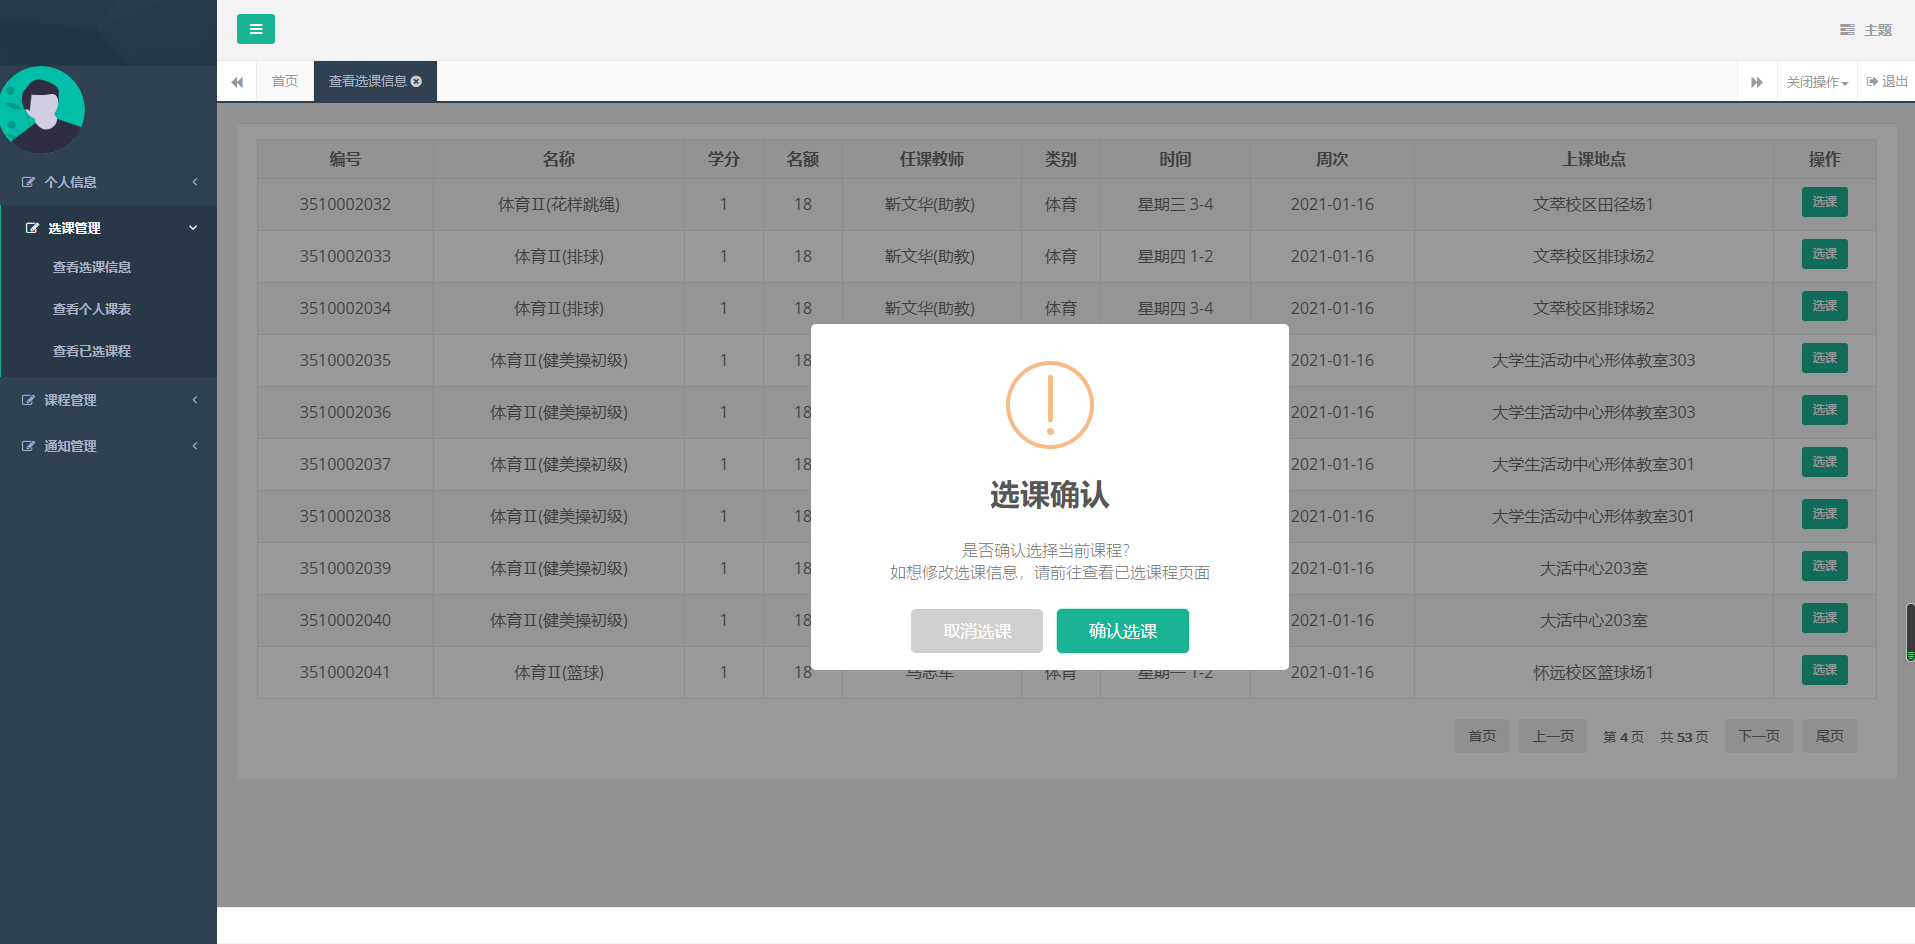Click the 退出 logout icon

[x=1871, y=81]
